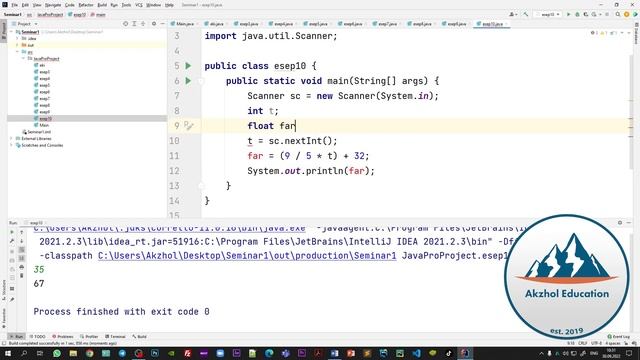
Task: Open the Profiler tool window tab
Action: click(x=89, y=336)
